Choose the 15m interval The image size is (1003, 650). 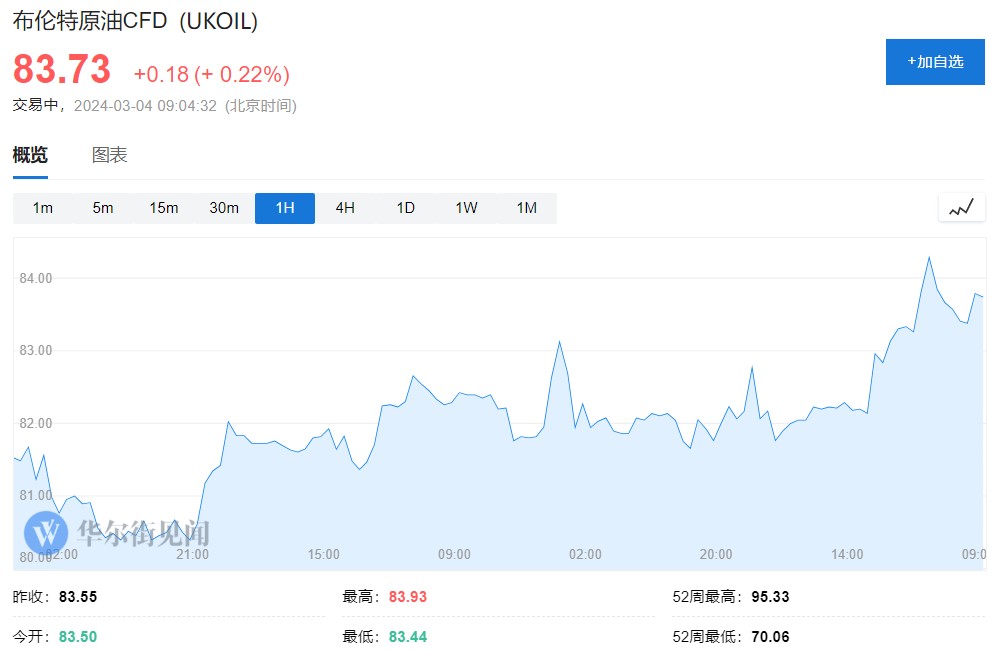[x=164, y=208]
